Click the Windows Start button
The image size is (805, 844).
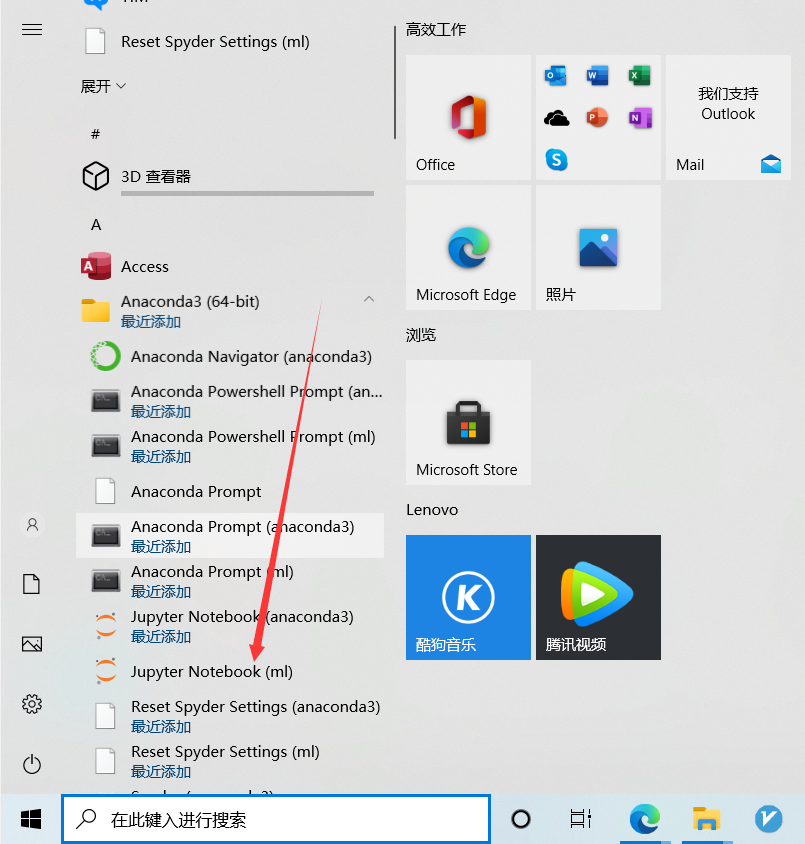[x=31, y=819]
